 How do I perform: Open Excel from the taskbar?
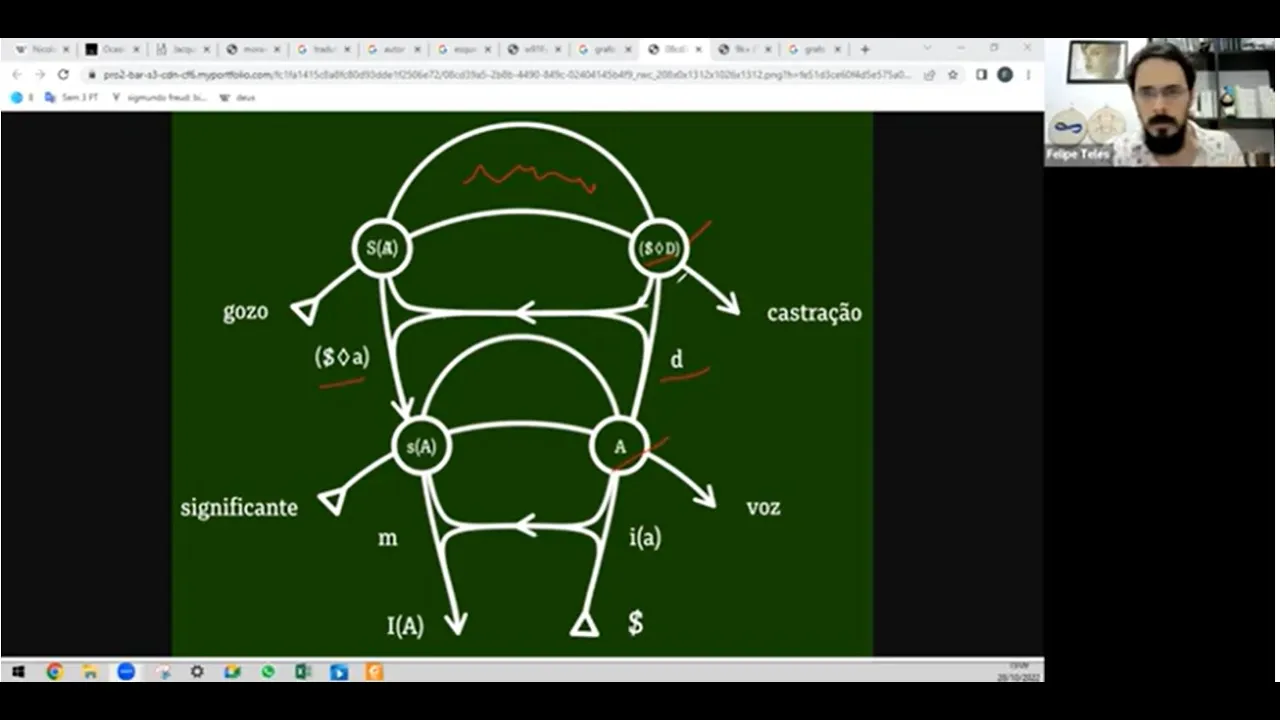click(303, 672)
